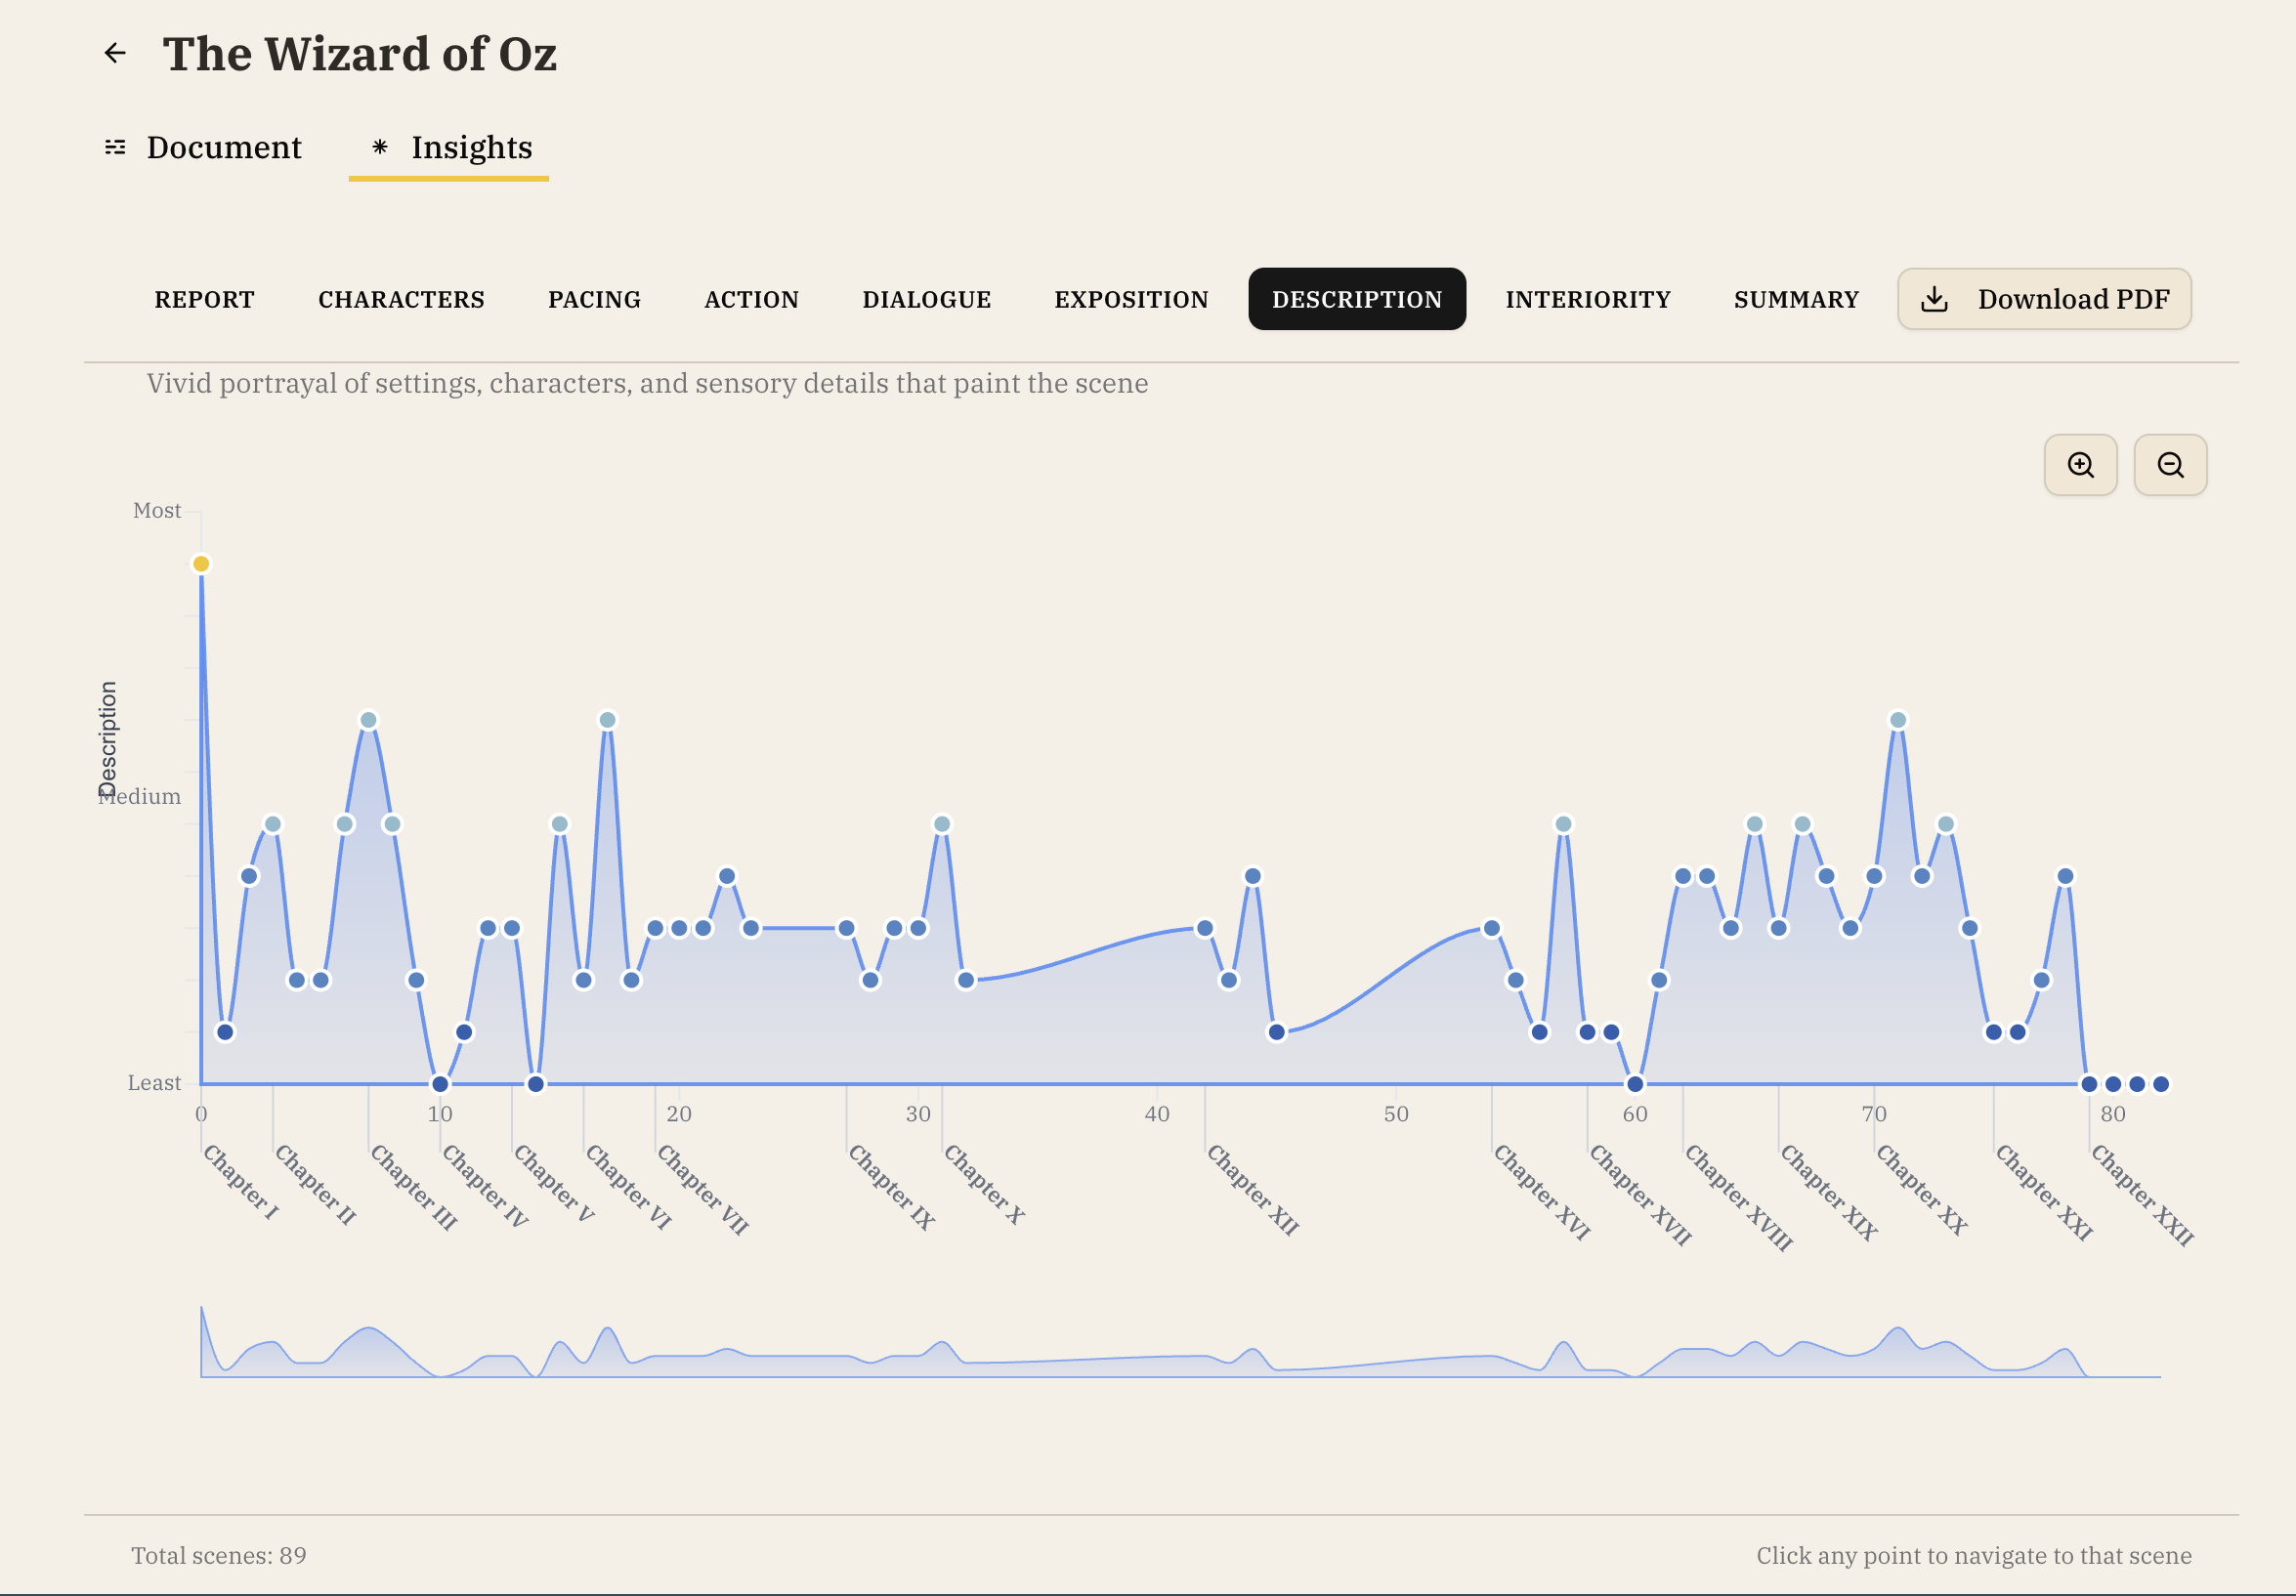Select the zoom out magnifier icon
The image size is (2296, 1596).
(x=2170, y=465)
